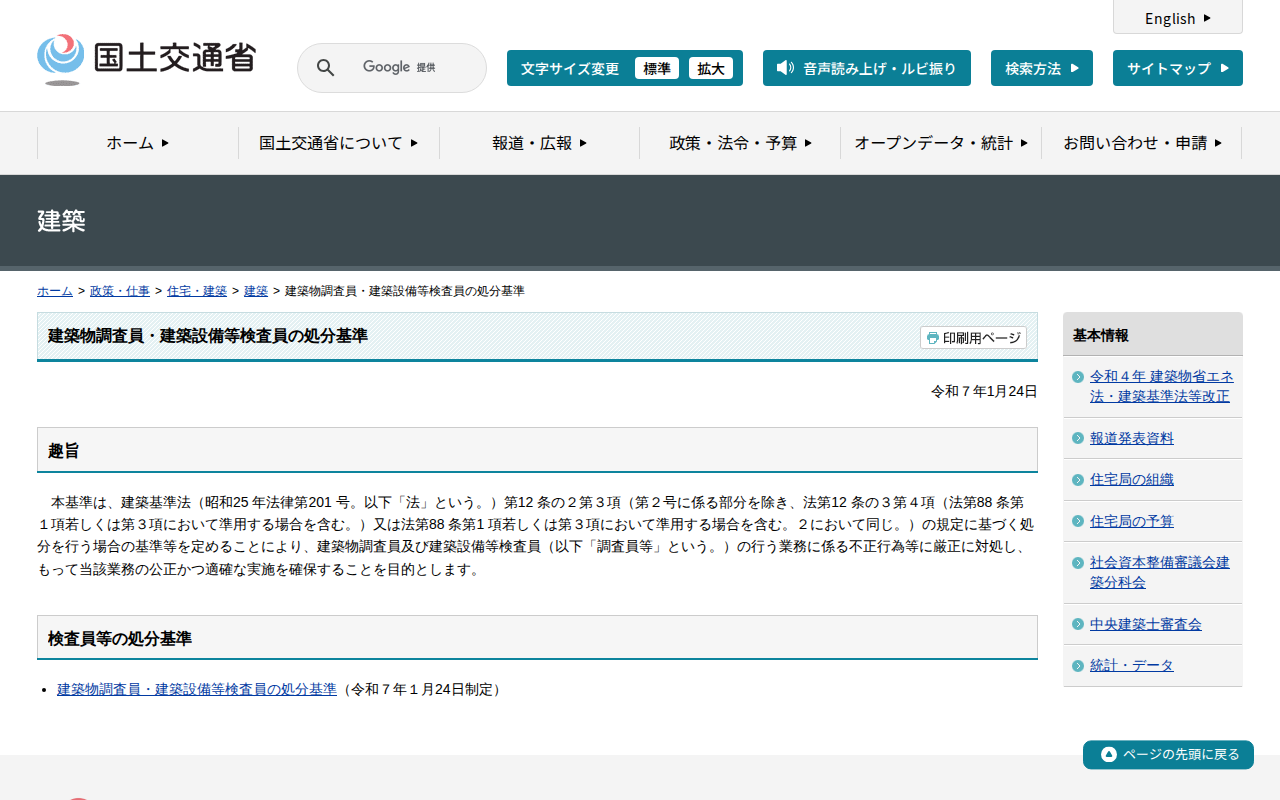Click the 文字サイズ変更 label
Image resolution: width=1280 pixels, height=800 pixels.
[x=570, y=68]
